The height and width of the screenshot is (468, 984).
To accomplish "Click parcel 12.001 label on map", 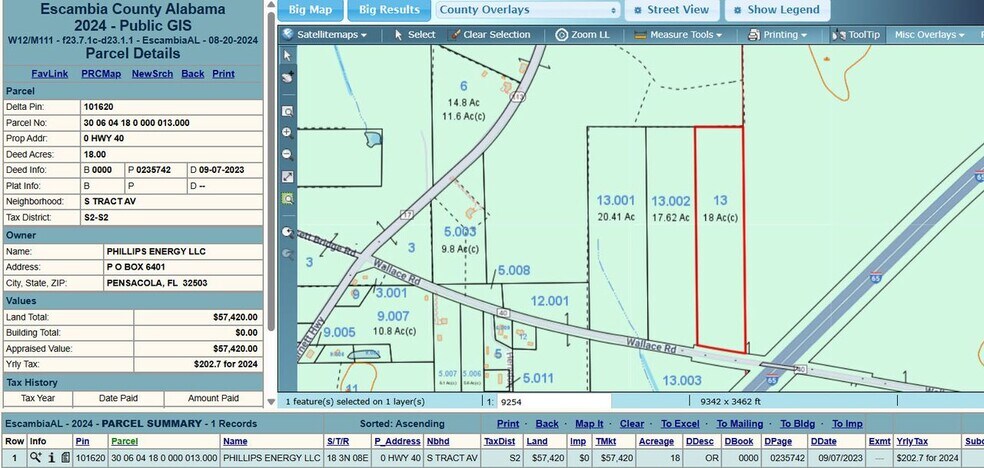I will coord(550,301).
